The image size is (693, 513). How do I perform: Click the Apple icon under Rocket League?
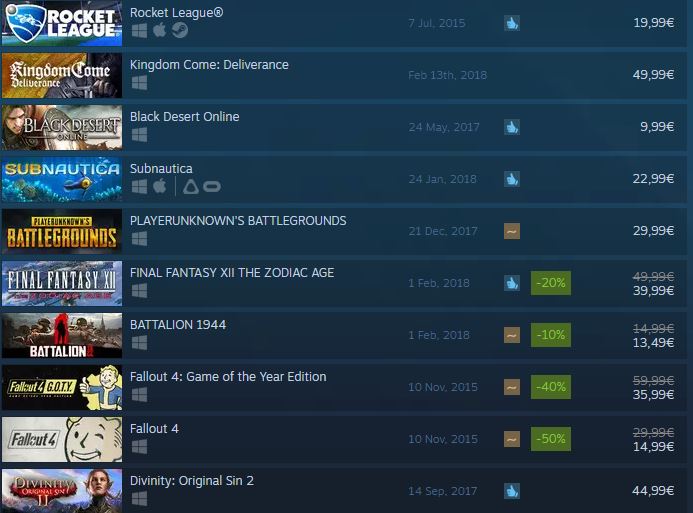coord(160,30)
